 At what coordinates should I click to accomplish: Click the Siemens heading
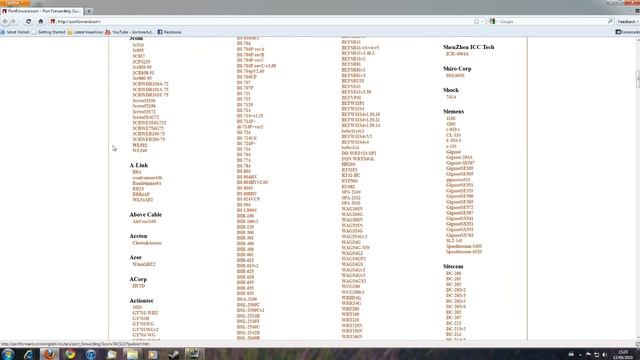(453, 111)
